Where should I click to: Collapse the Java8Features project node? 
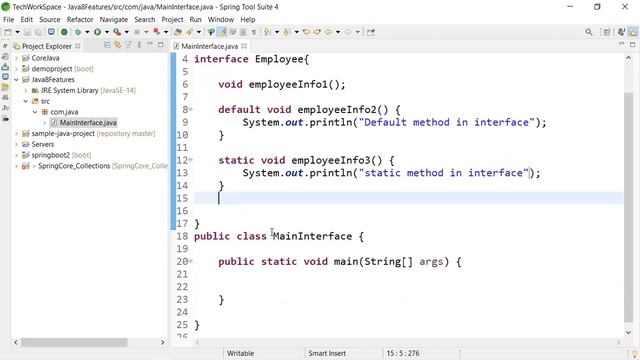coord(16,80)
